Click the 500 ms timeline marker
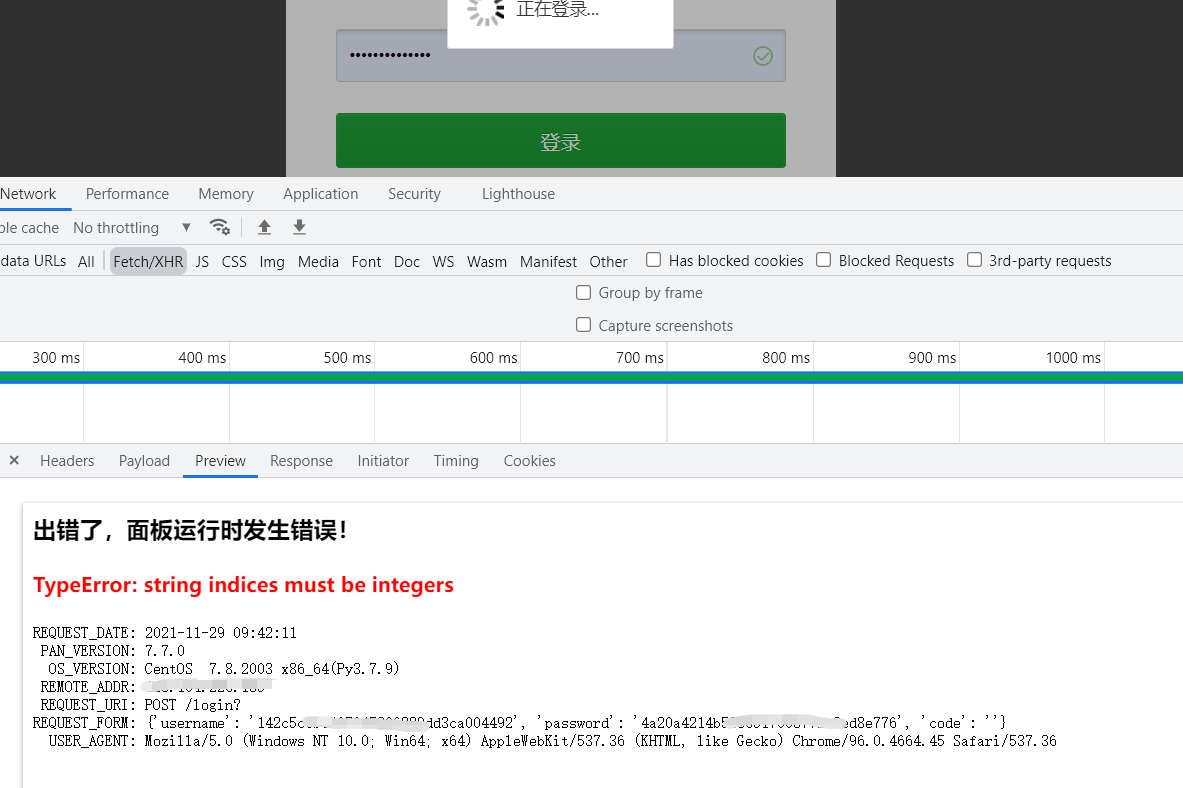Screen dimensions: 1183x788 click(347, 358)
